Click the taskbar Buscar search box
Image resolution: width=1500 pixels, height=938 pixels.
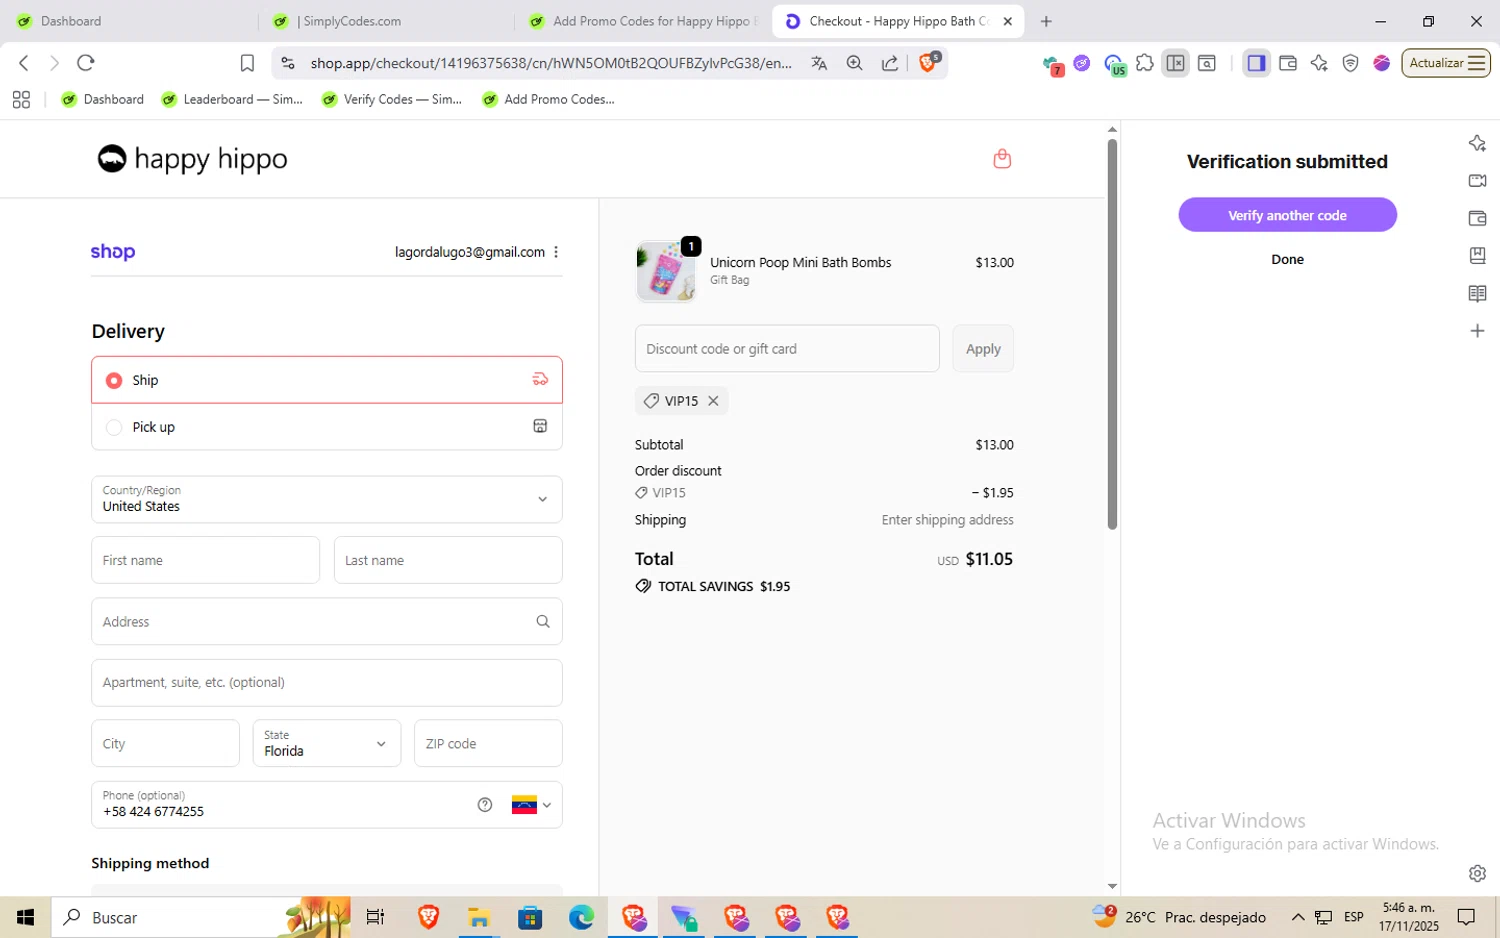[x=200, y=917]
